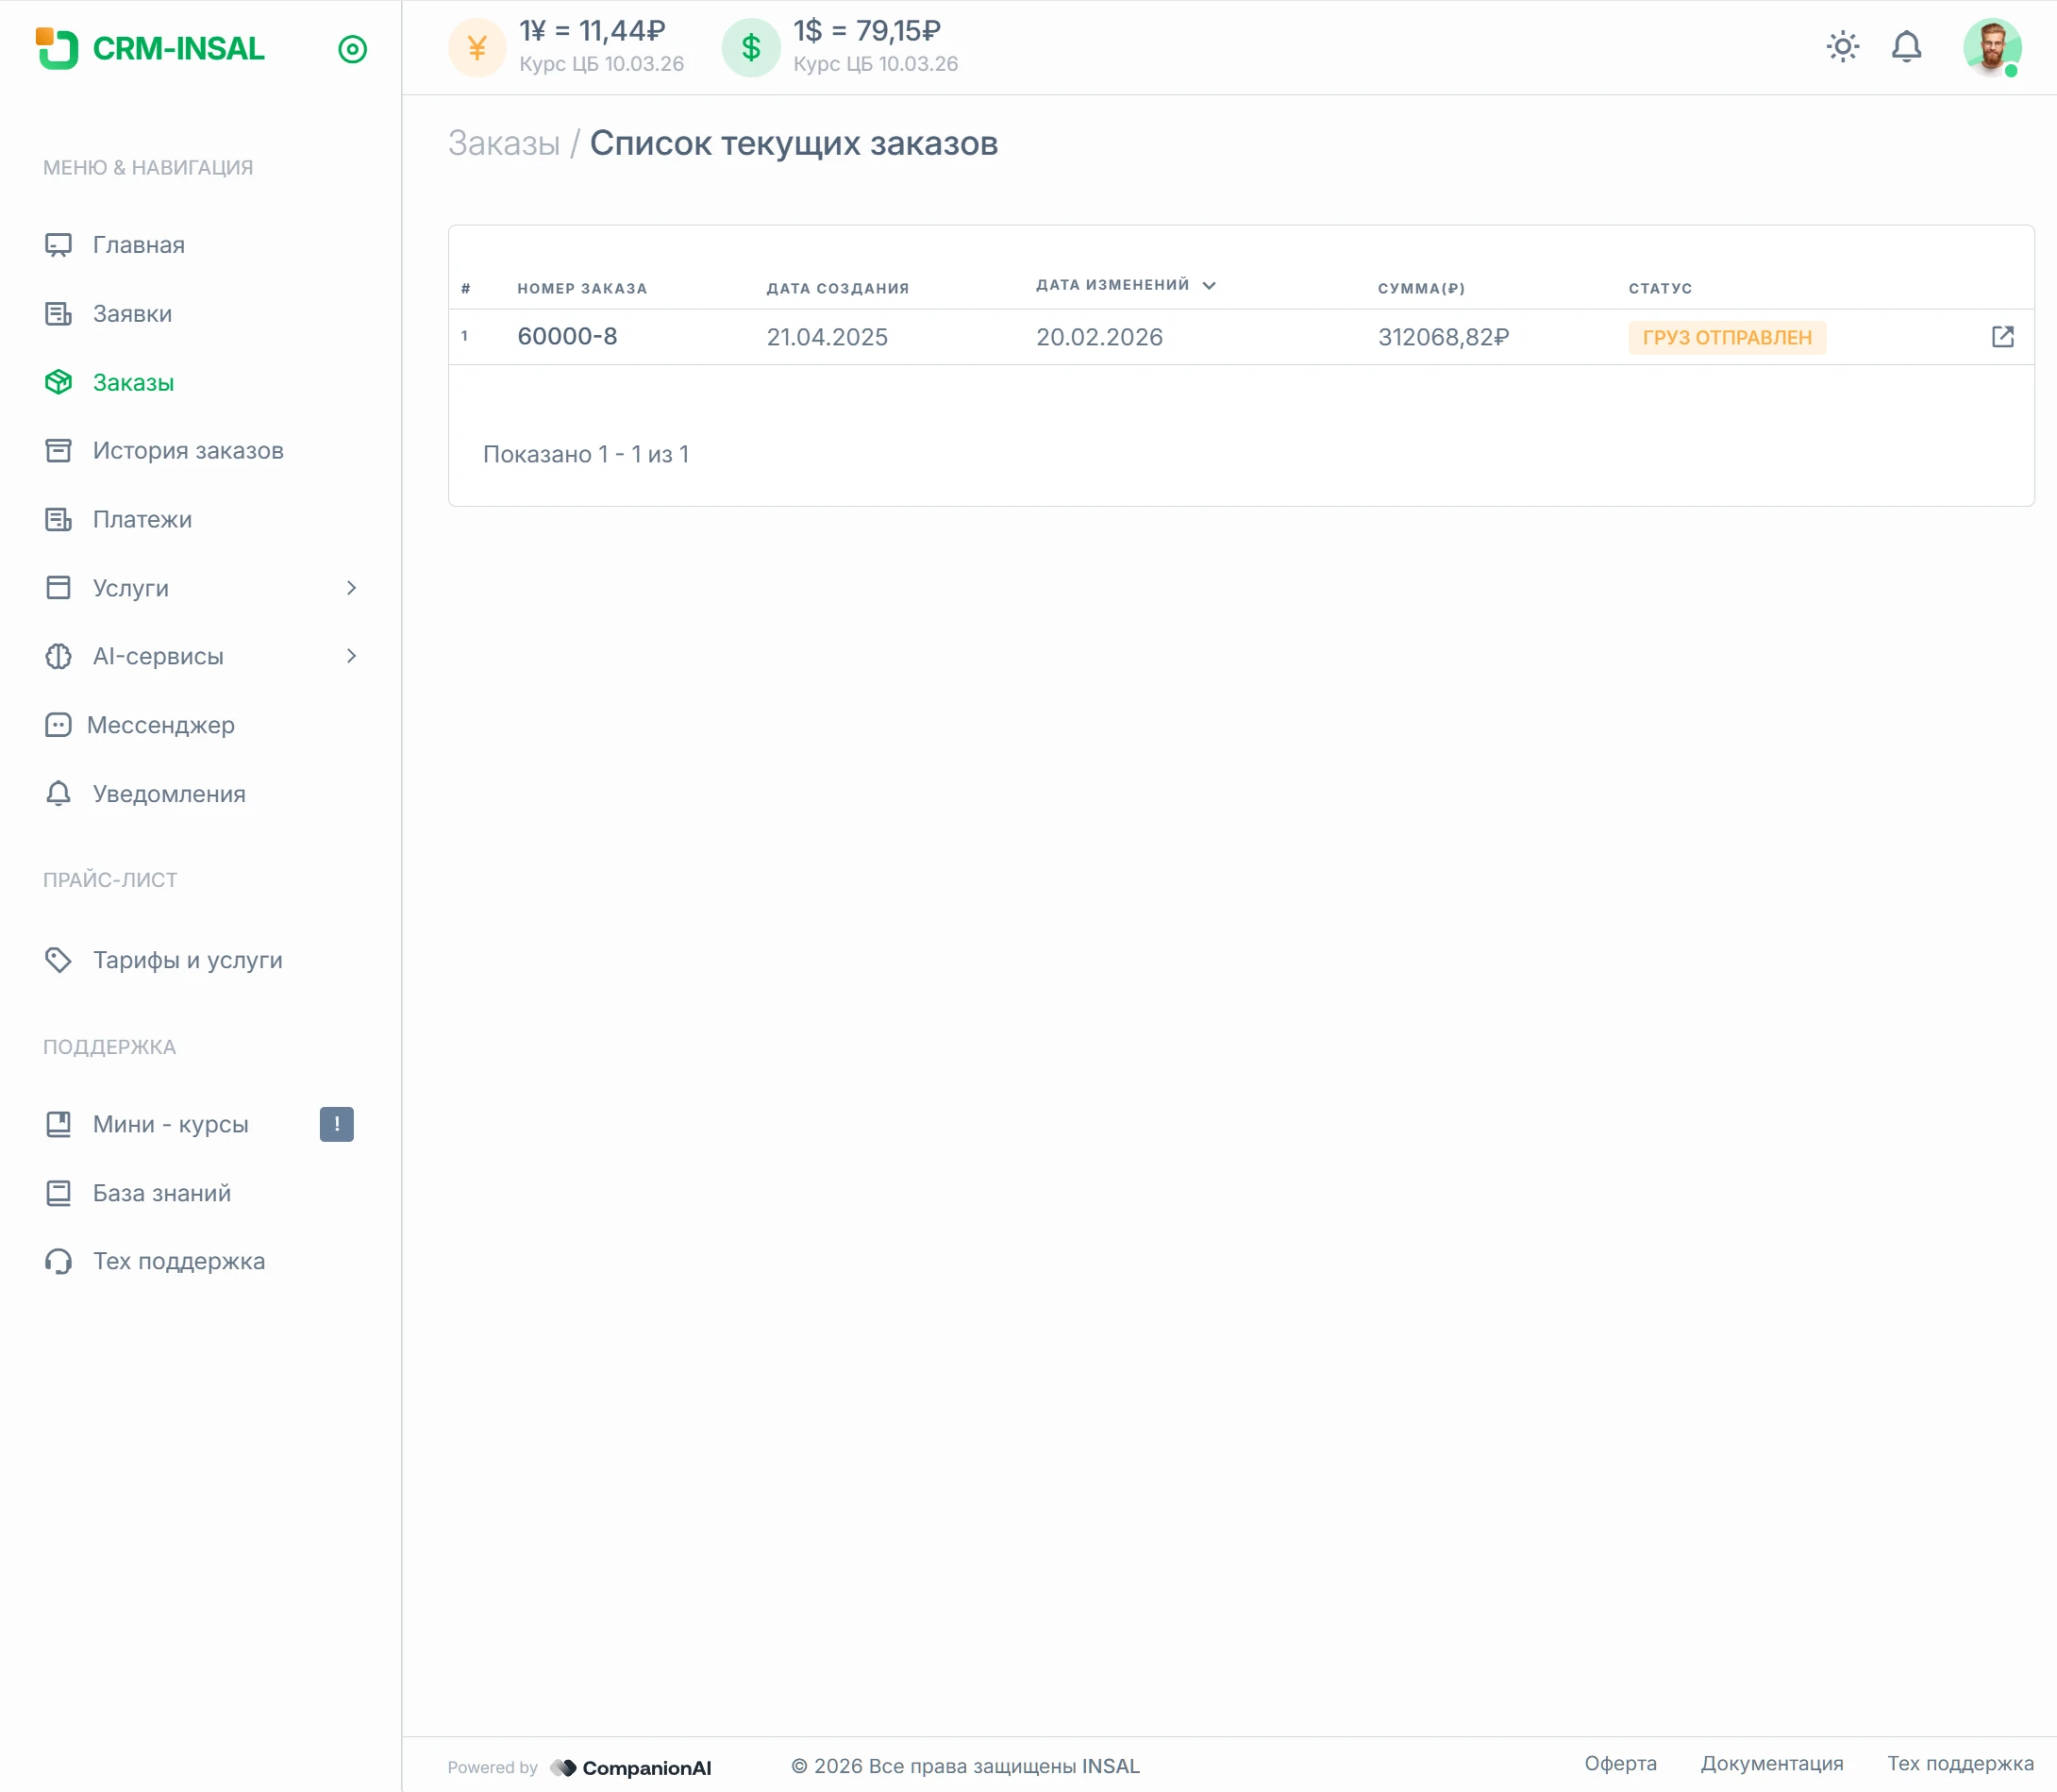Click the yen exchange rate icon
The height and width of the screenshot is (1792, 2057).
coord(477,48)
